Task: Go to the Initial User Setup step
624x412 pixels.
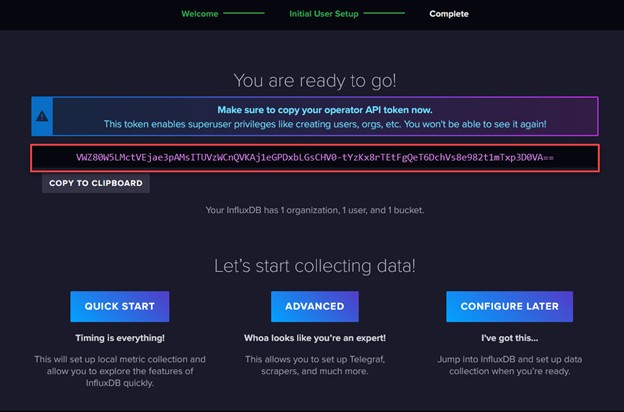Action: coord(324,14)
